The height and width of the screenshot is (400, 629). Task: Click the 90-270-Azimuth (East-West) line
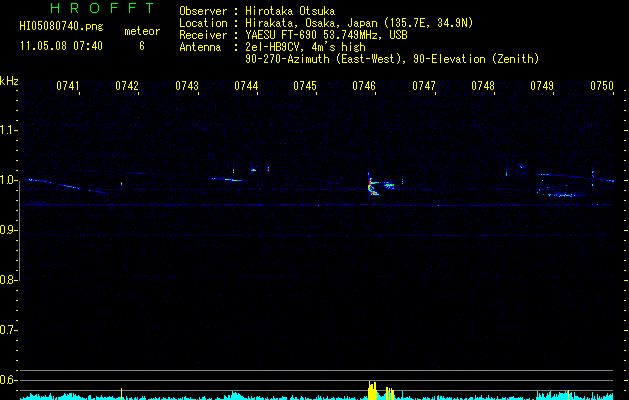point(392,59)
